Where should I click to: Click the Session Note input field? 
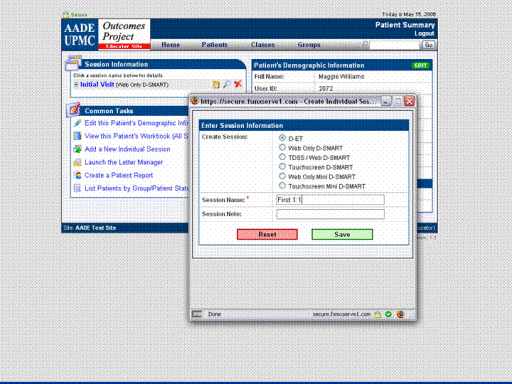point(330,214)
